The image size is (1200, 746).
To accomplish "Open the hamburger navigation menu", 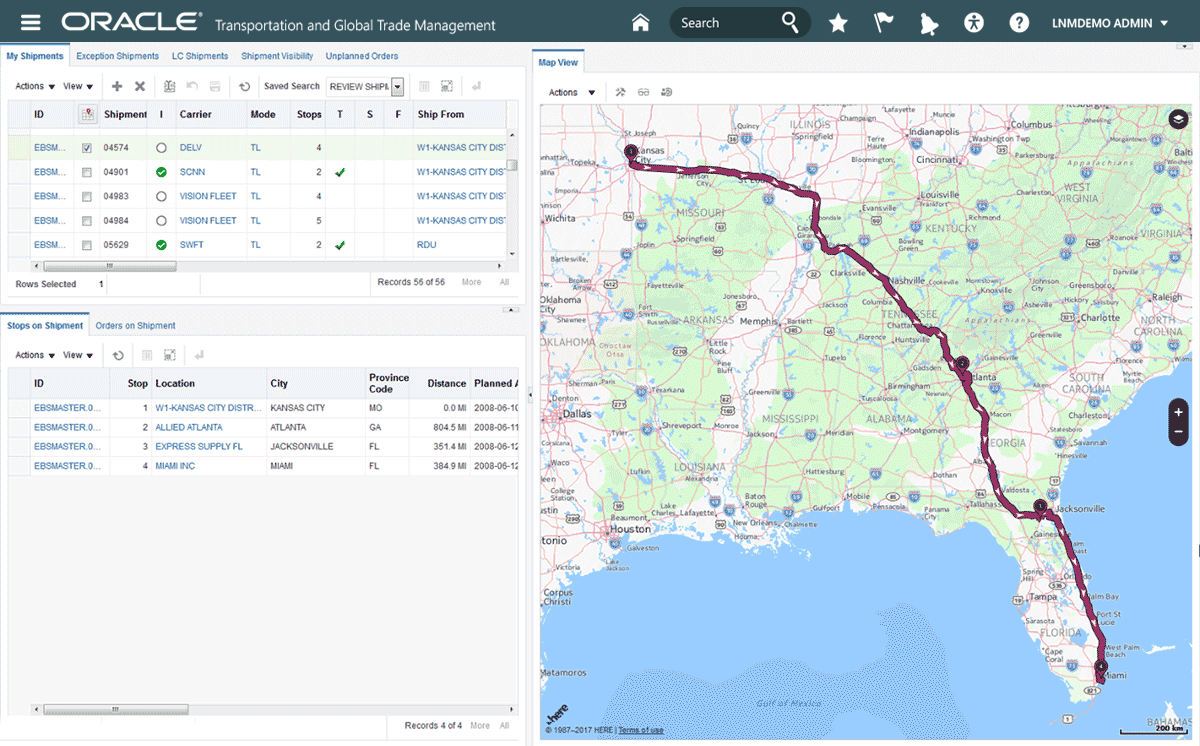I will pyautogui.click(x=31, y=23).
